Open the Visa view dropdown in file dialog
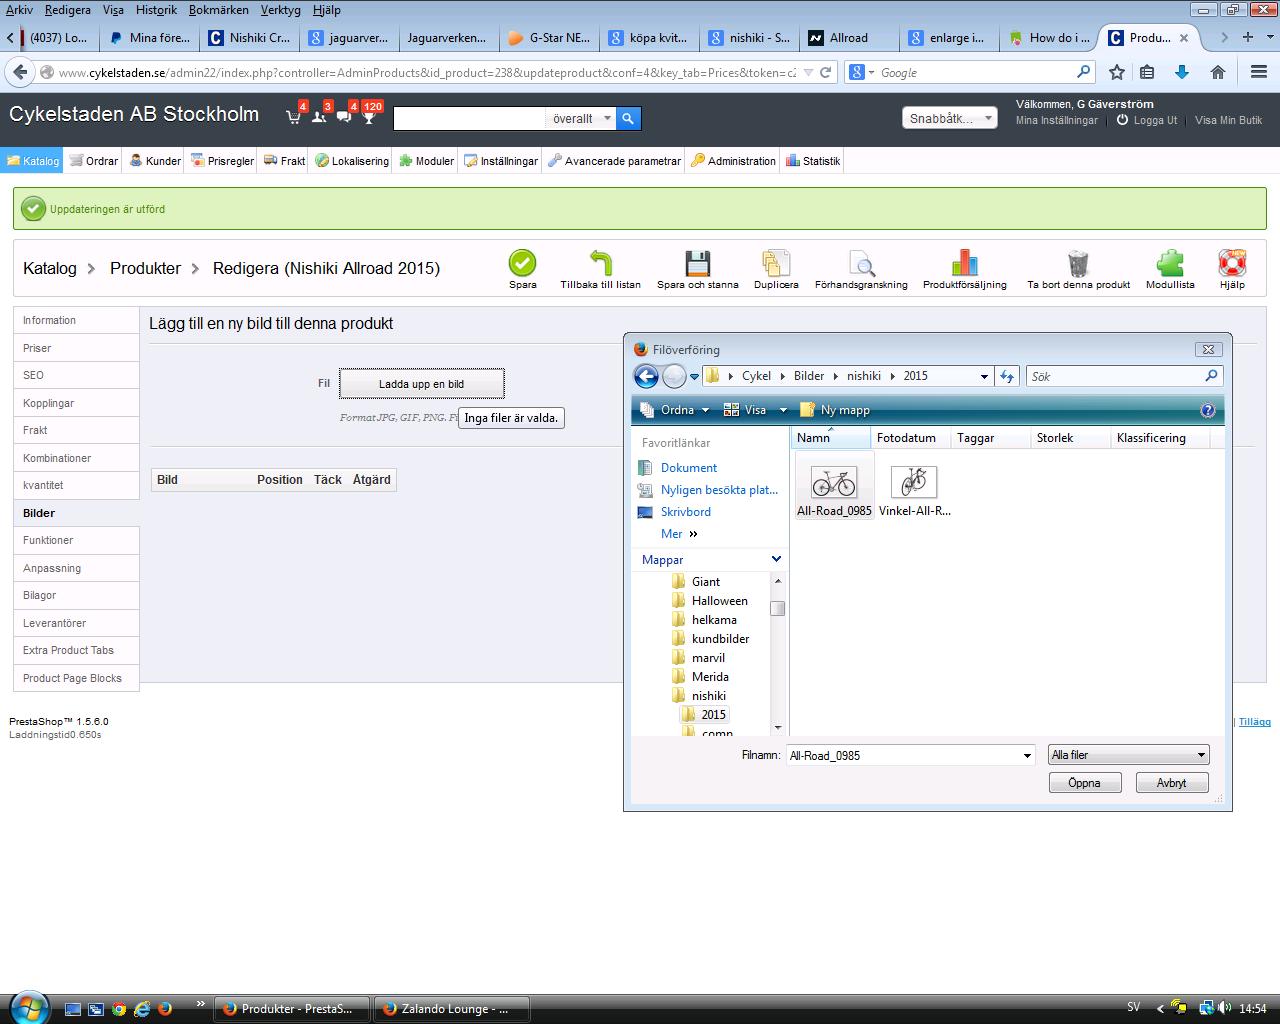Viewport: 1280px width, 1024px height. (x=755, y=410)
